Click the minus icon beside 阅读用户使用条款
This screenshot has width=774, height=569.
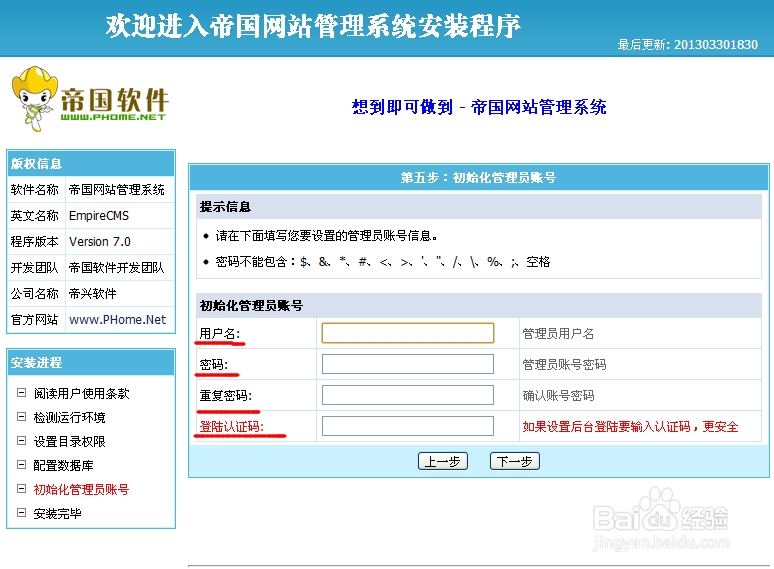(21, 393)
